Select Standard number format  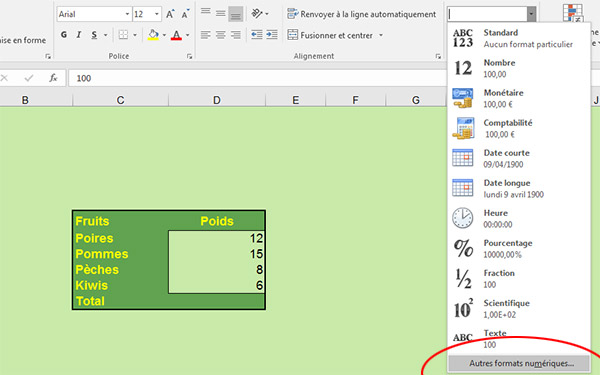(518, 38)
